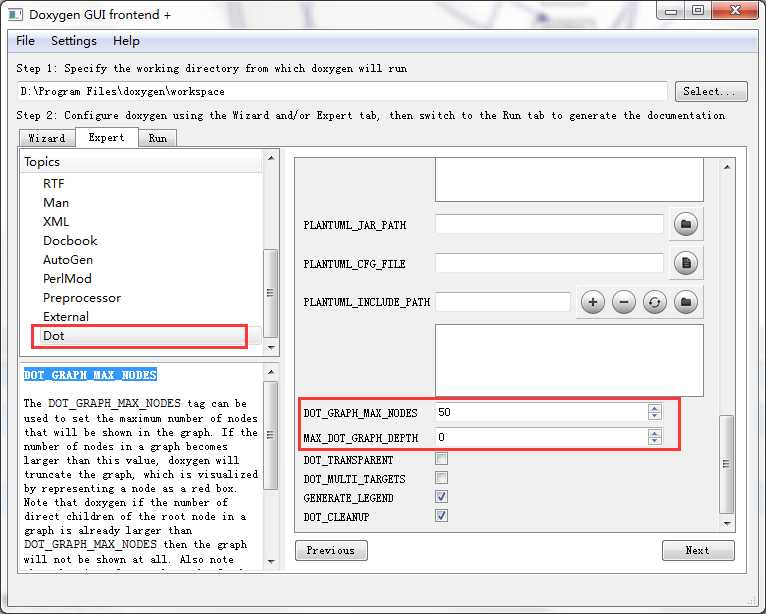The width and height of the screenshot is (766, 614).
Task: Click the Doxygen app icon in title bar
Action: coord(15,15)
